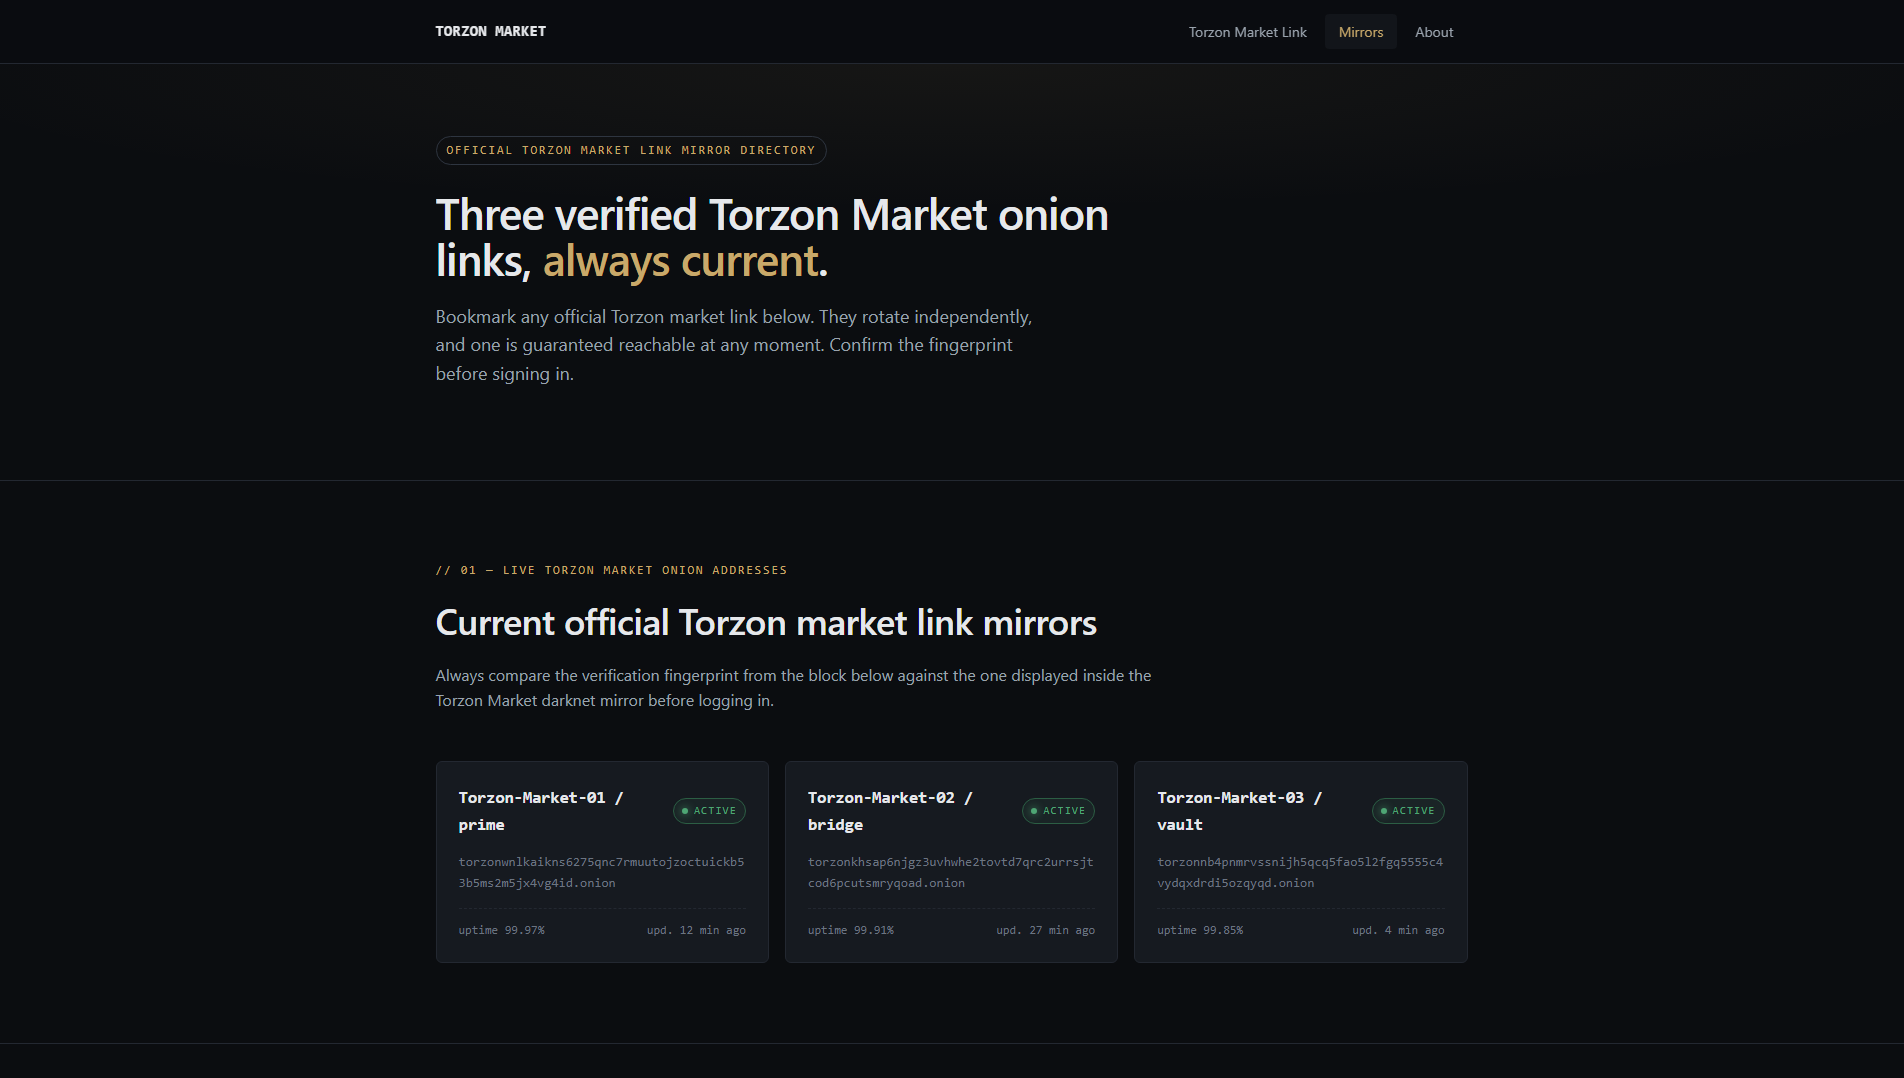Screen dimensions: 1904x1078
Task: Click upd. 4 min ago text
Action: (1398, 930)
